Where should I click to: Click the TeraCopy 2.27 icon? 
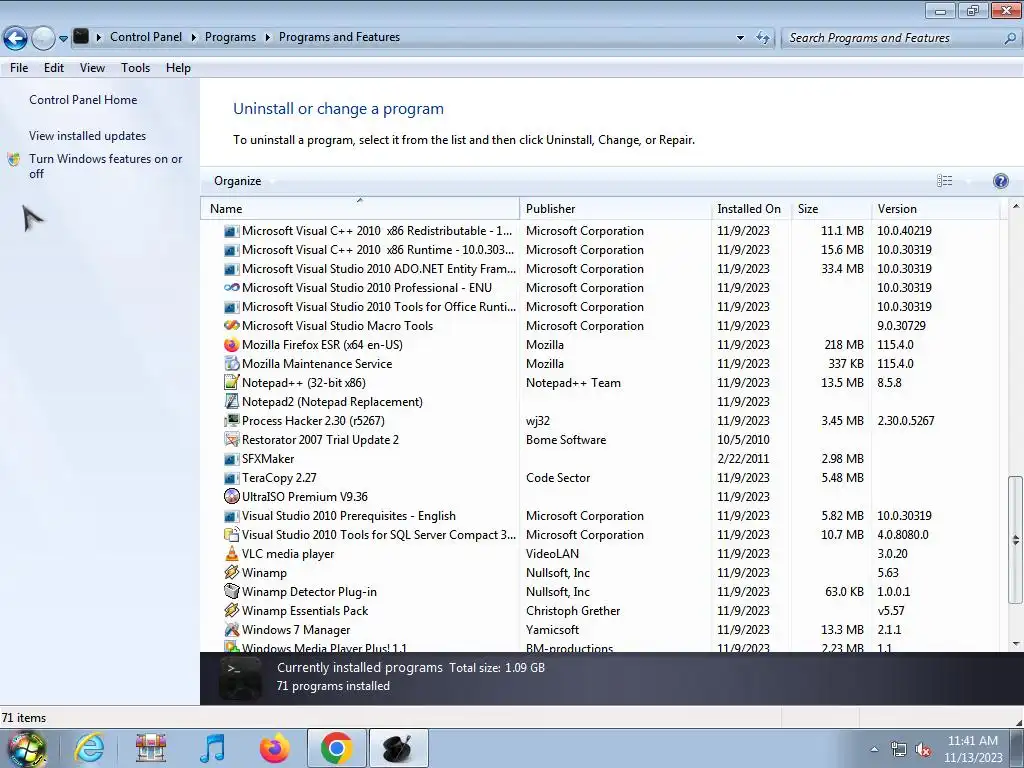pos(231,477)
